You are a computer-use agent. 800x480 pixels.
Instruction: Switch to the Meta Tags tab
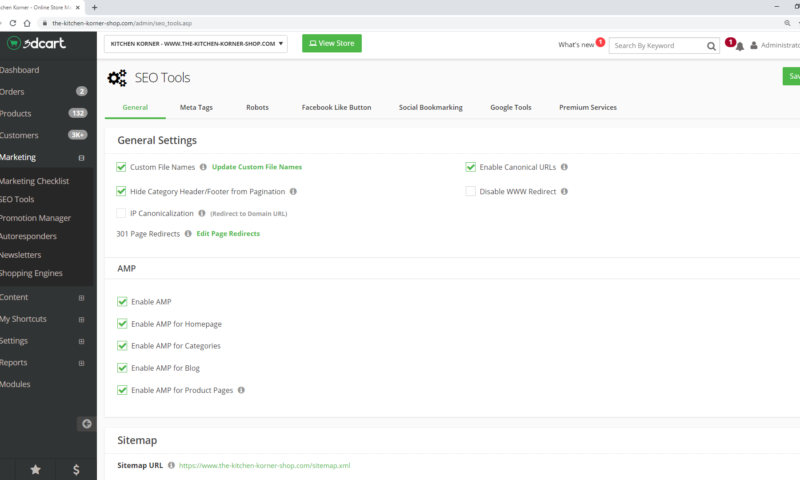[x=196, y=107]
